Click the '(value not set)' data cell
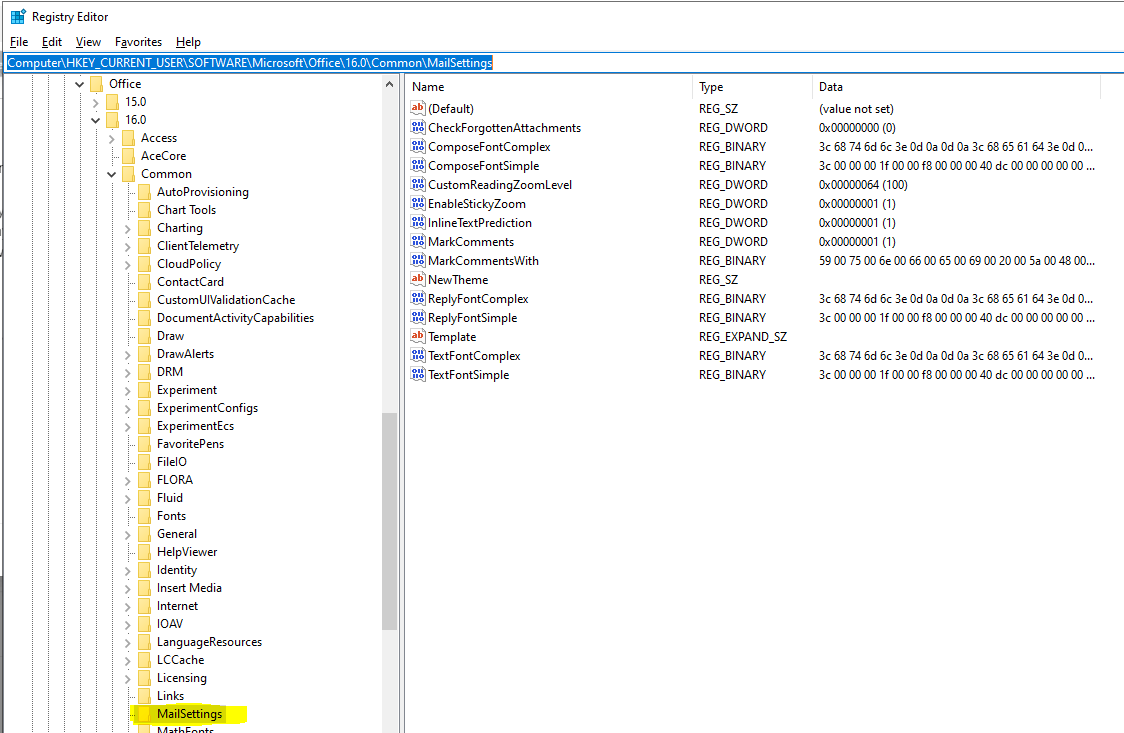 (x=856, y=109)
